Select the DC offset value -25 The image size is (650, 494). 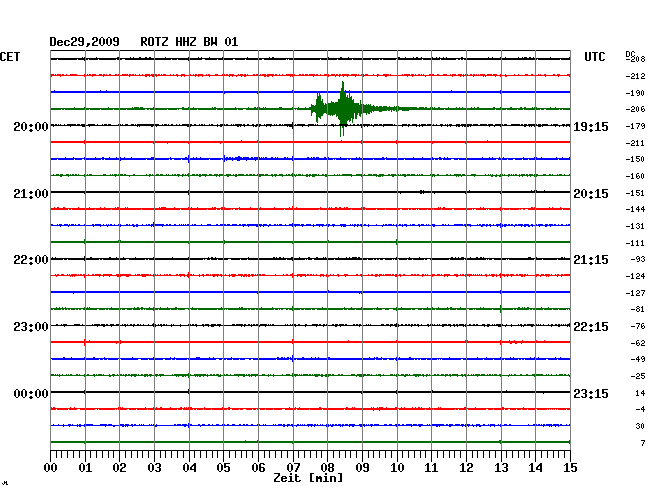(638, 376)
